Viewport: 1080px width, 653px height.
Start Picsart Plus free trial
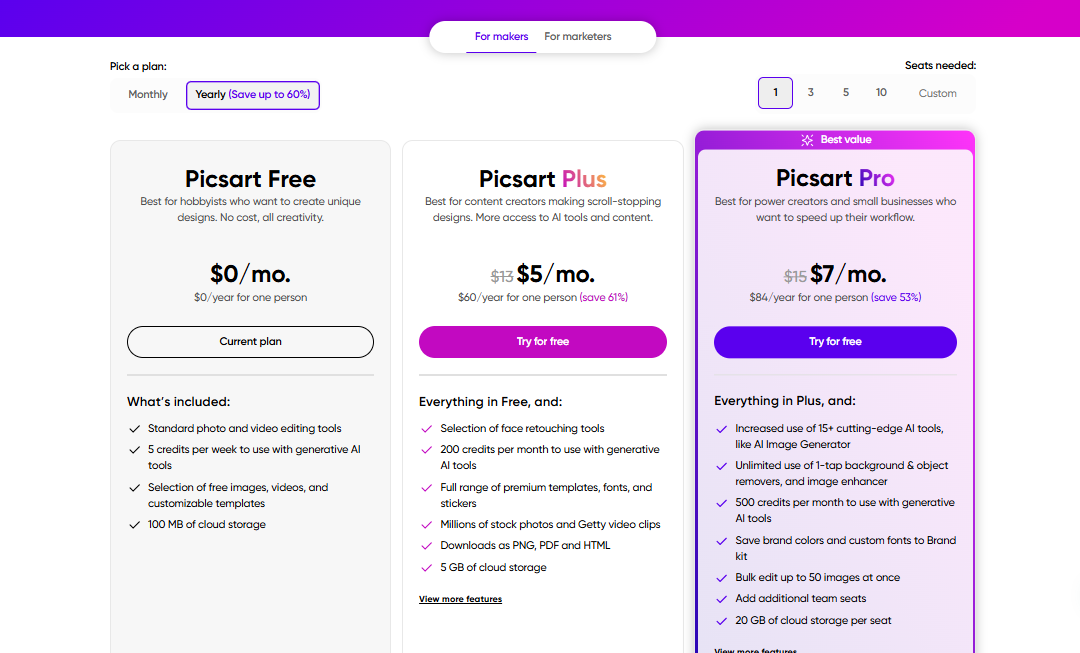[543, 342]
